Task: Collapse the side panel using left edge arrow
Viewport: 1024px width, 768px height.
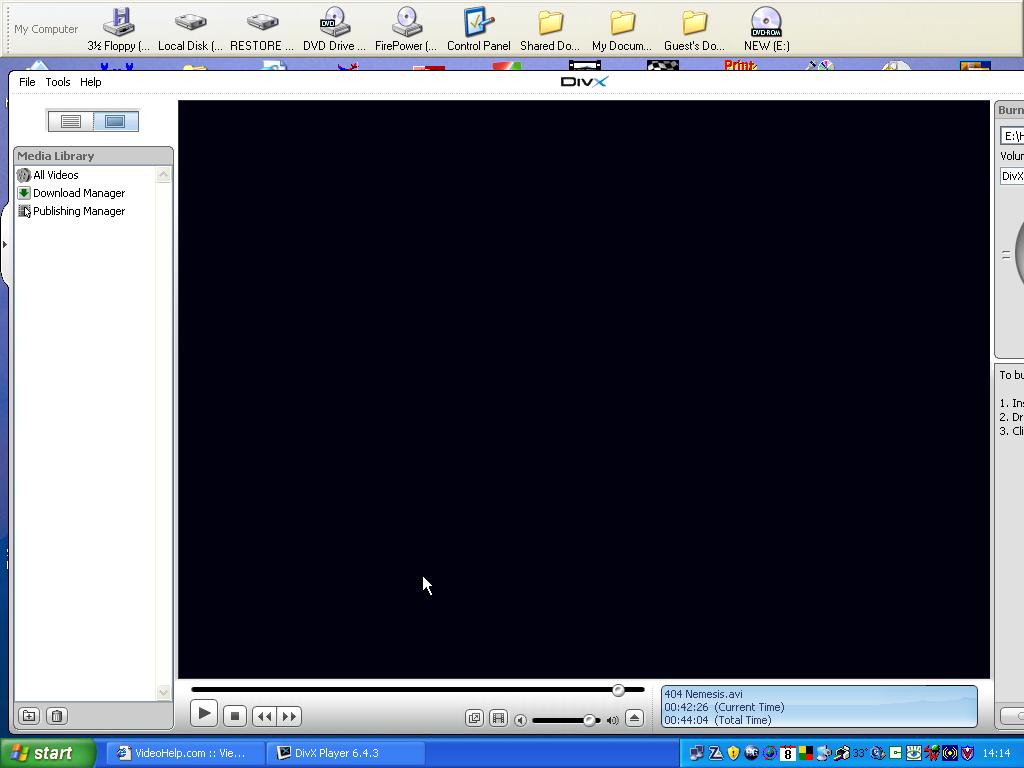Action: (5, 245)
